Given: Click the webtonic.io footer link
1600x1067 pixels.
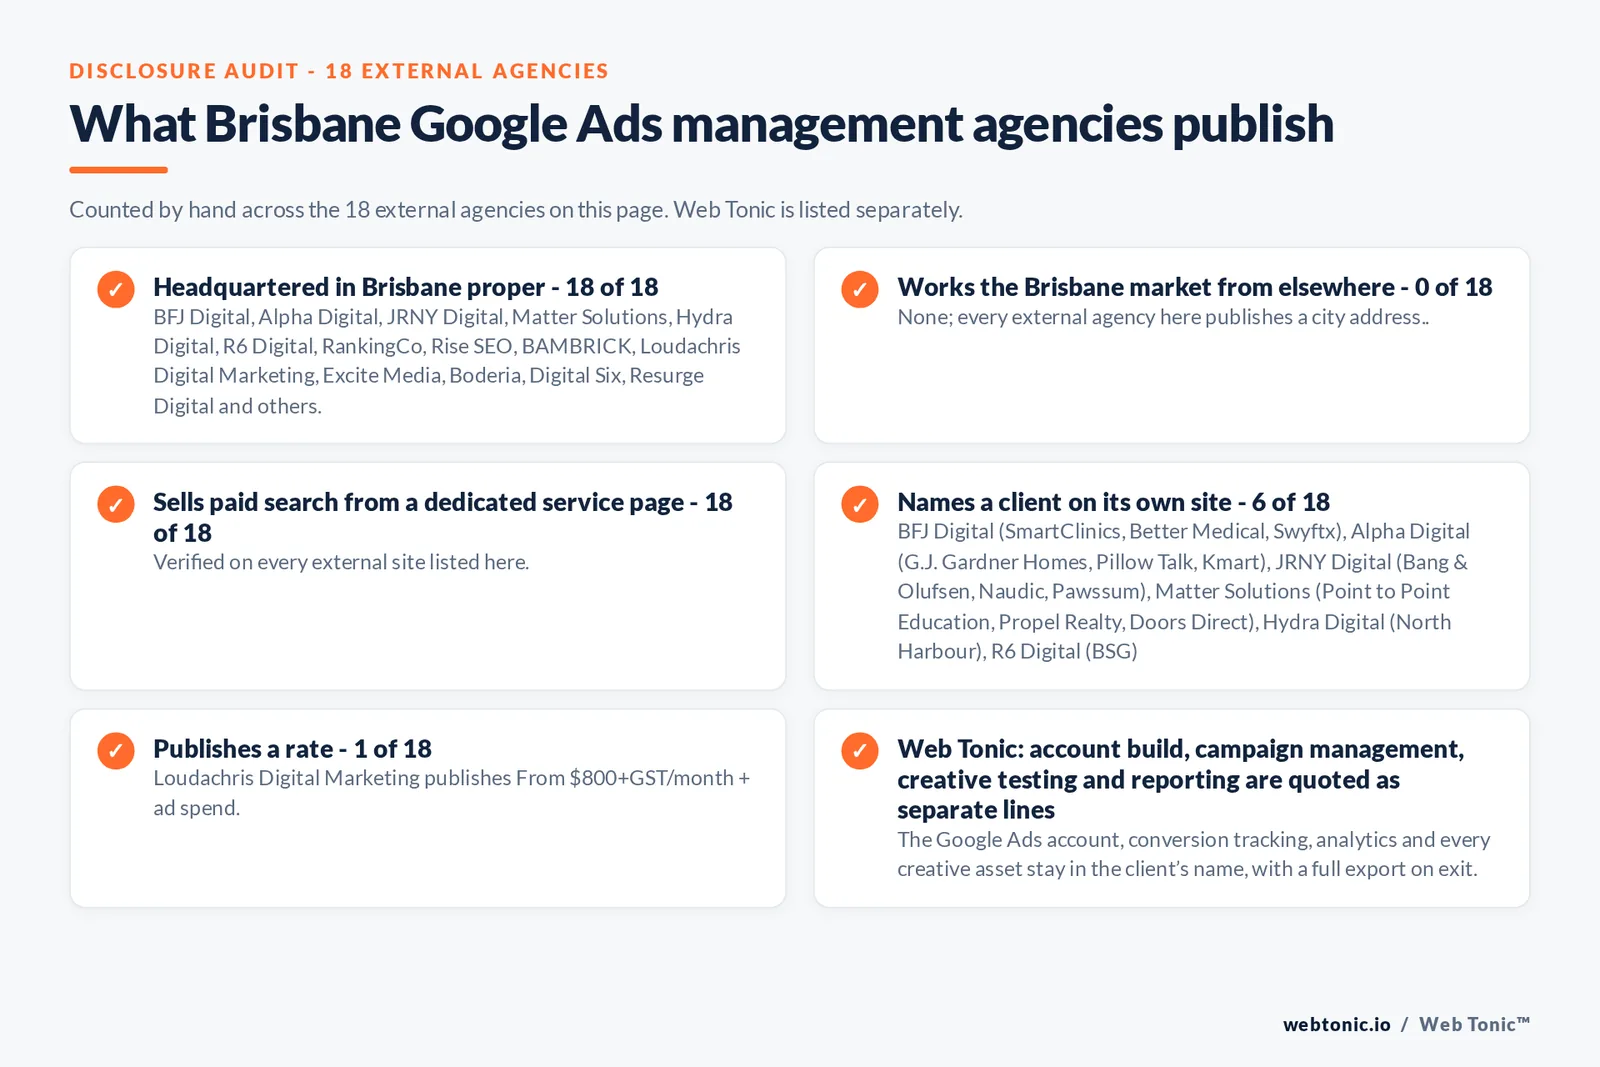Looking at the screenshot, I should coord(1336,1024).
